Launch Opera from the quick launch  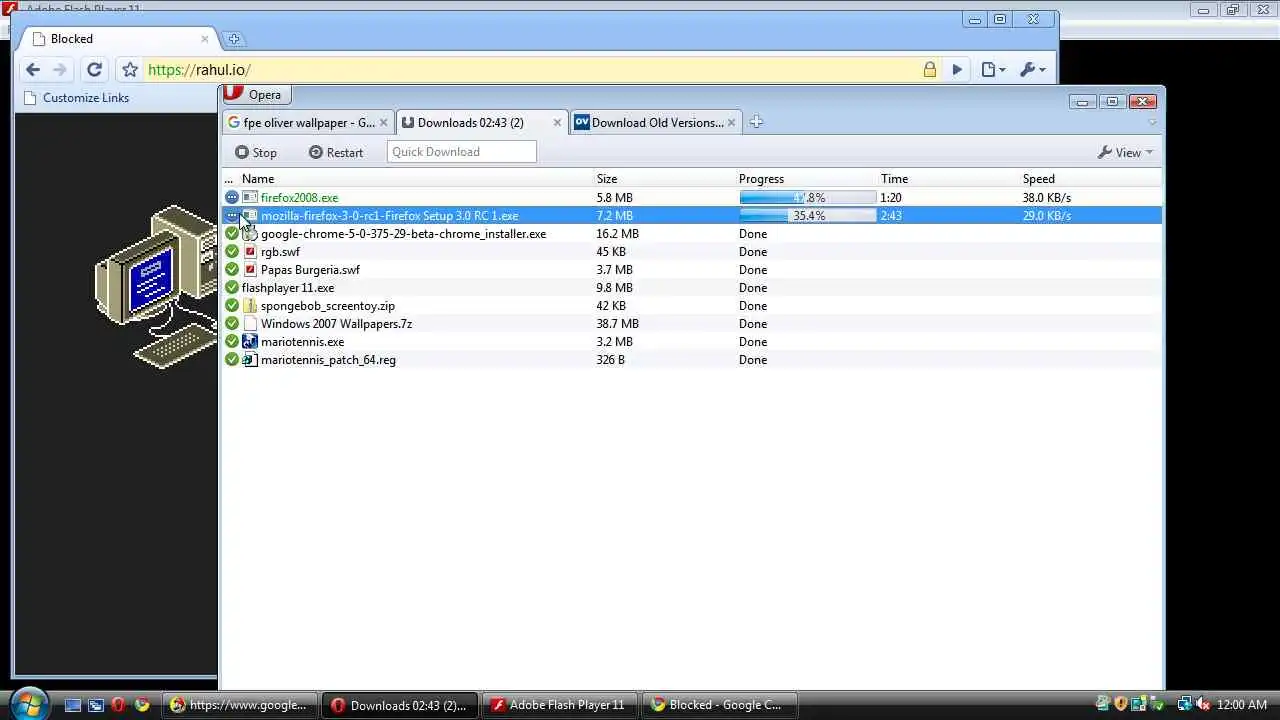coord(118,705)
